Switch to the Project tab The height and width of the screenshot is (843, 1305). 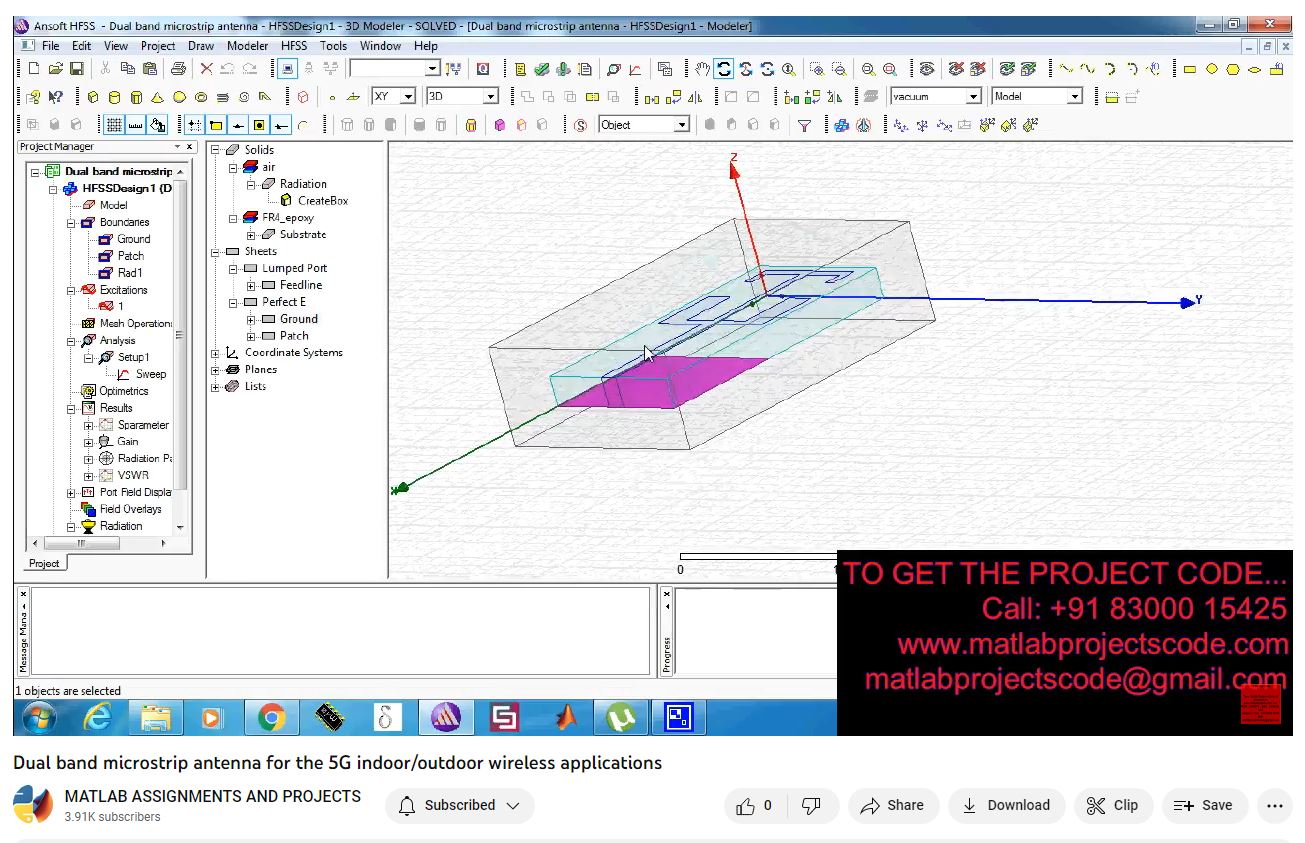pos(44,563)
